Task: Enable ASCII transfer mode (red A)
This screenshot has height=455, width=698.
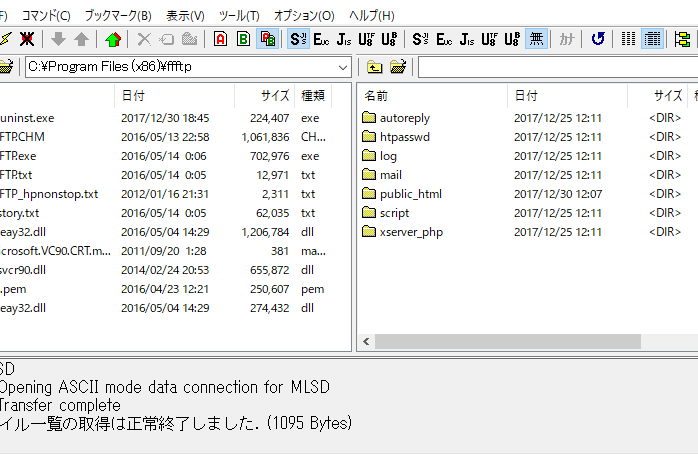Action: pyautogui.click(x=220, y=40)
